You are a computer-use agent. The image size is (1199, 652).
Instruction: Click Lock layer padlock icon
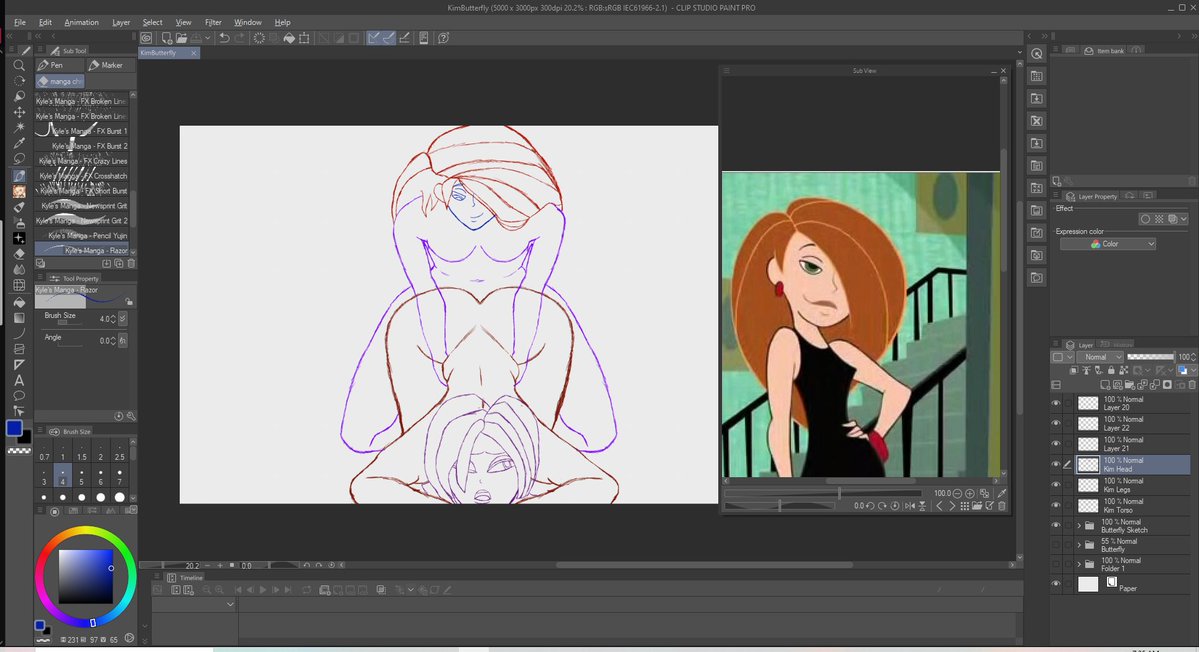point(1111,371)
